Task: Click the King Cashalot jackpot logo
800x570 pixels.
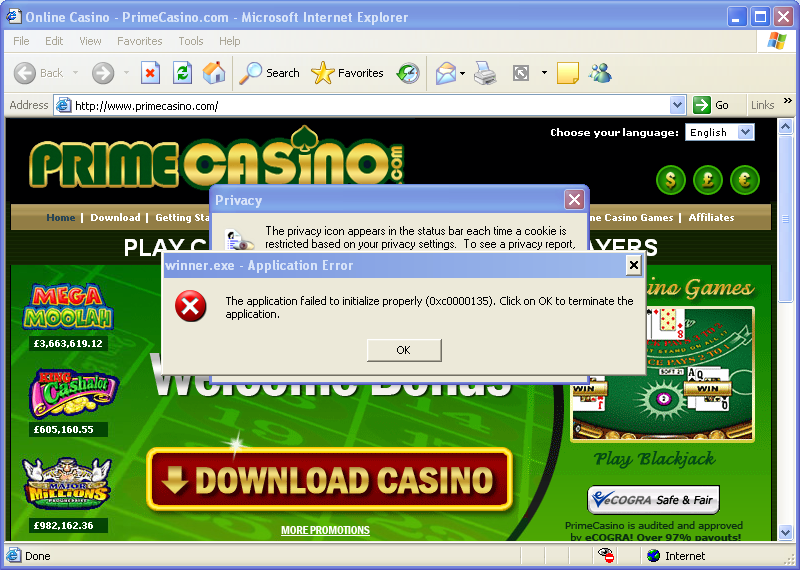Action: pos(73,393)
